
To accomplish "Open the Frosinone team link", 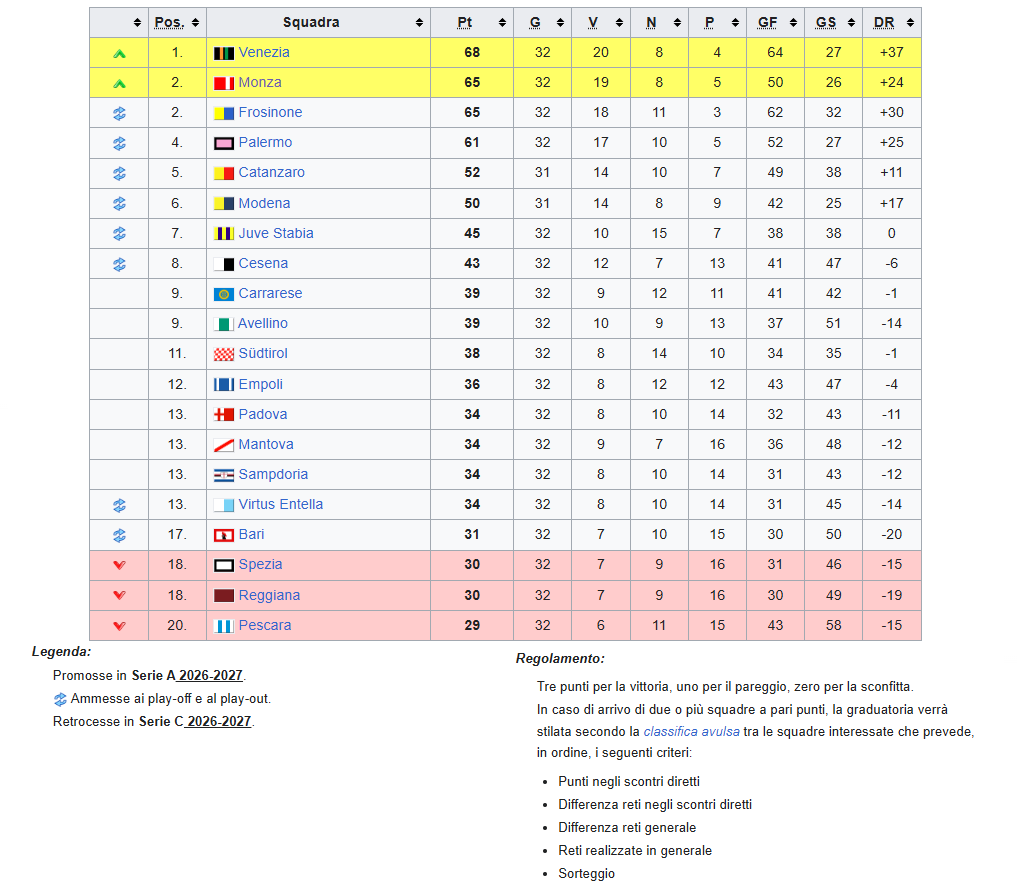I will click(270, 112).
